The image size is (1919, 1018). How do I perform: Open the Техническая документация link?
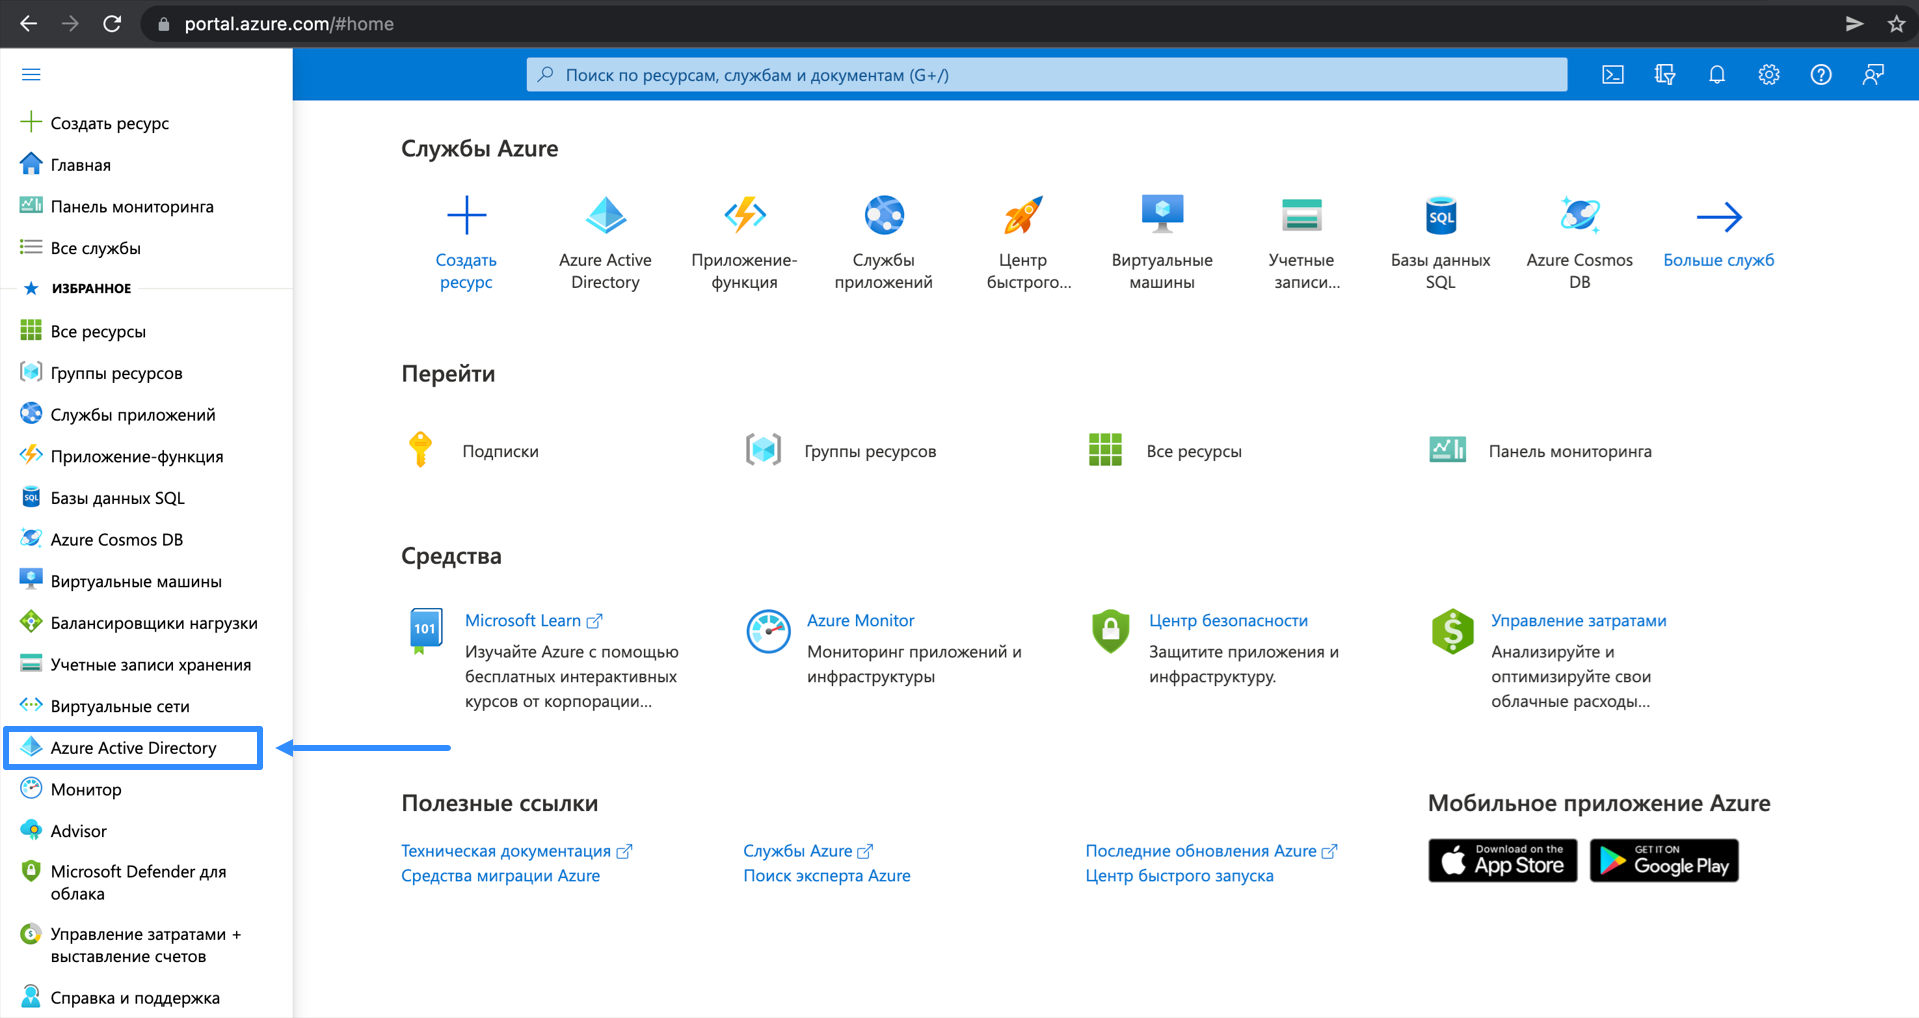pyautogui.click(x=517, y=851)
